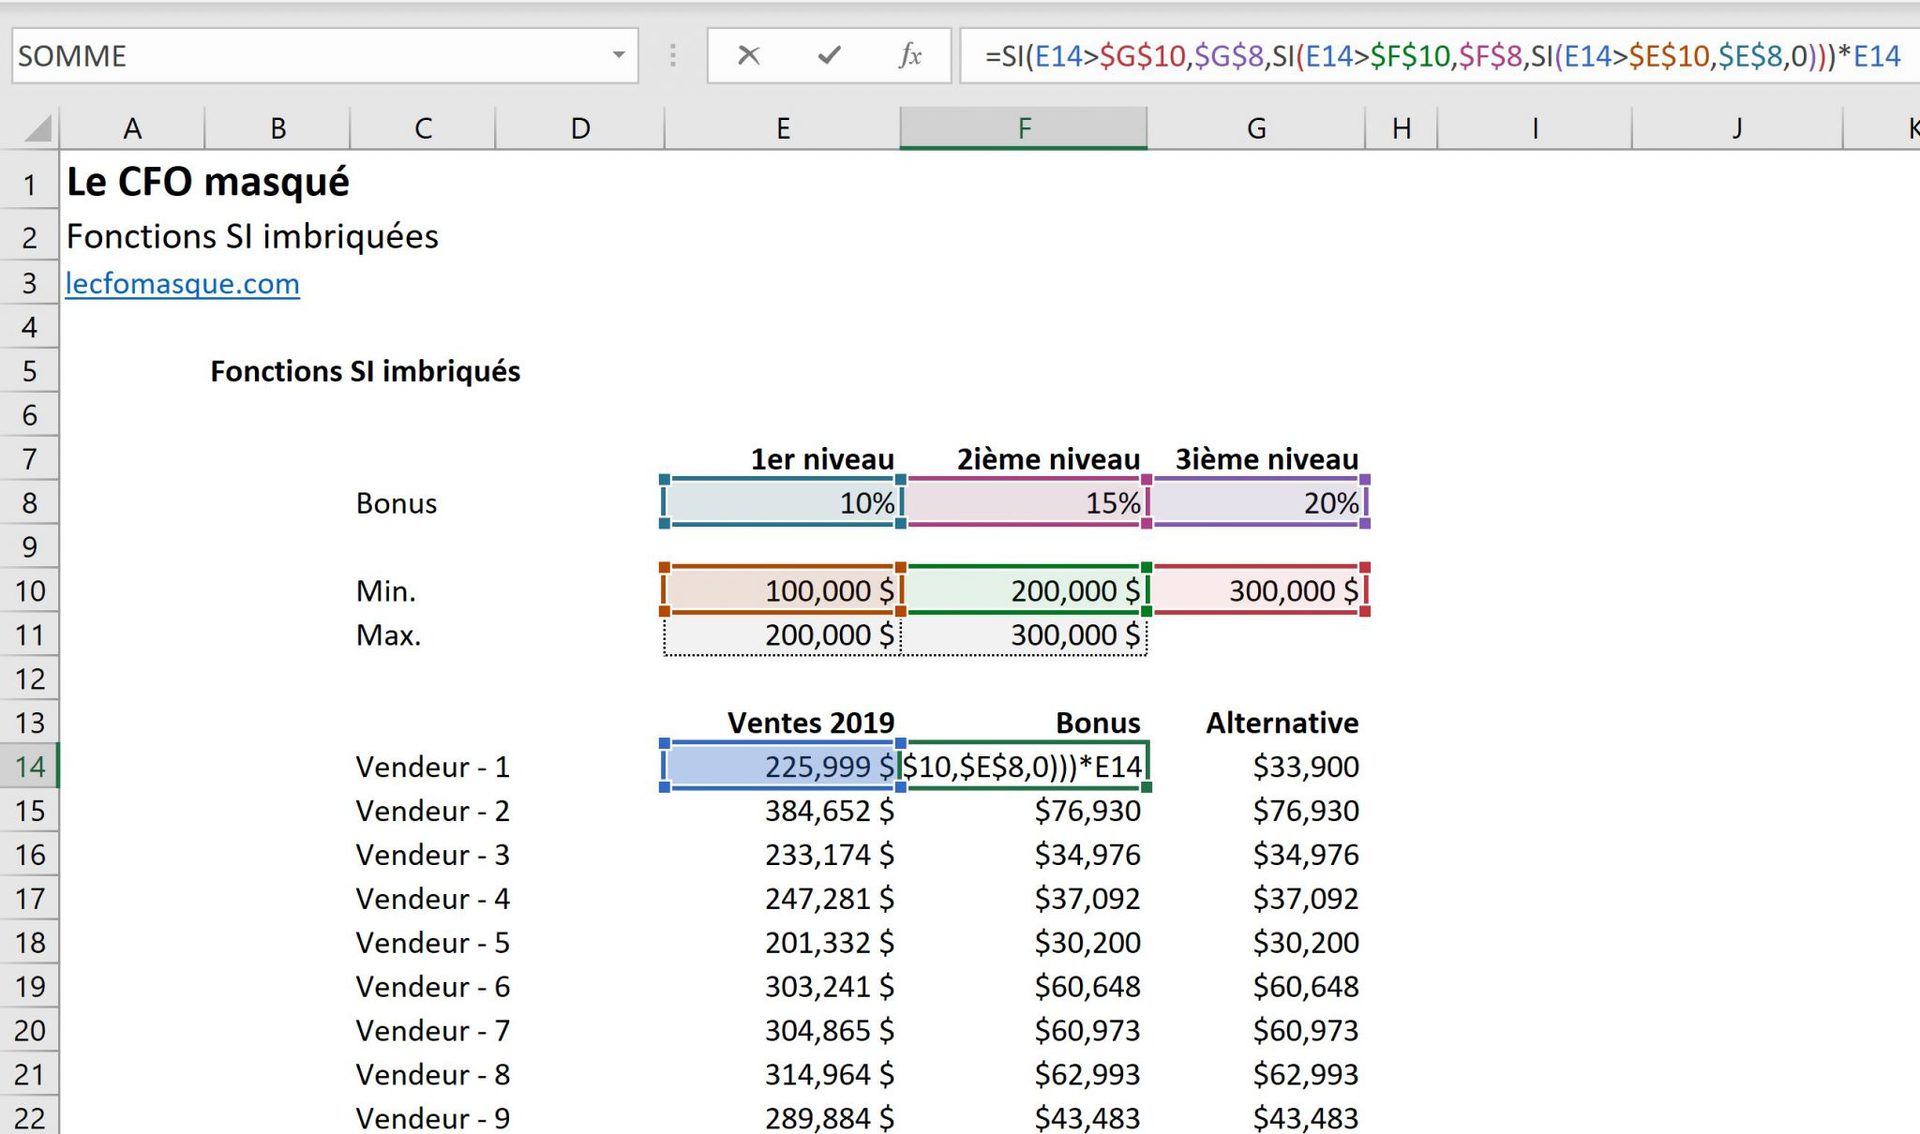Select the row 1 header

click(x=30, y=183)
